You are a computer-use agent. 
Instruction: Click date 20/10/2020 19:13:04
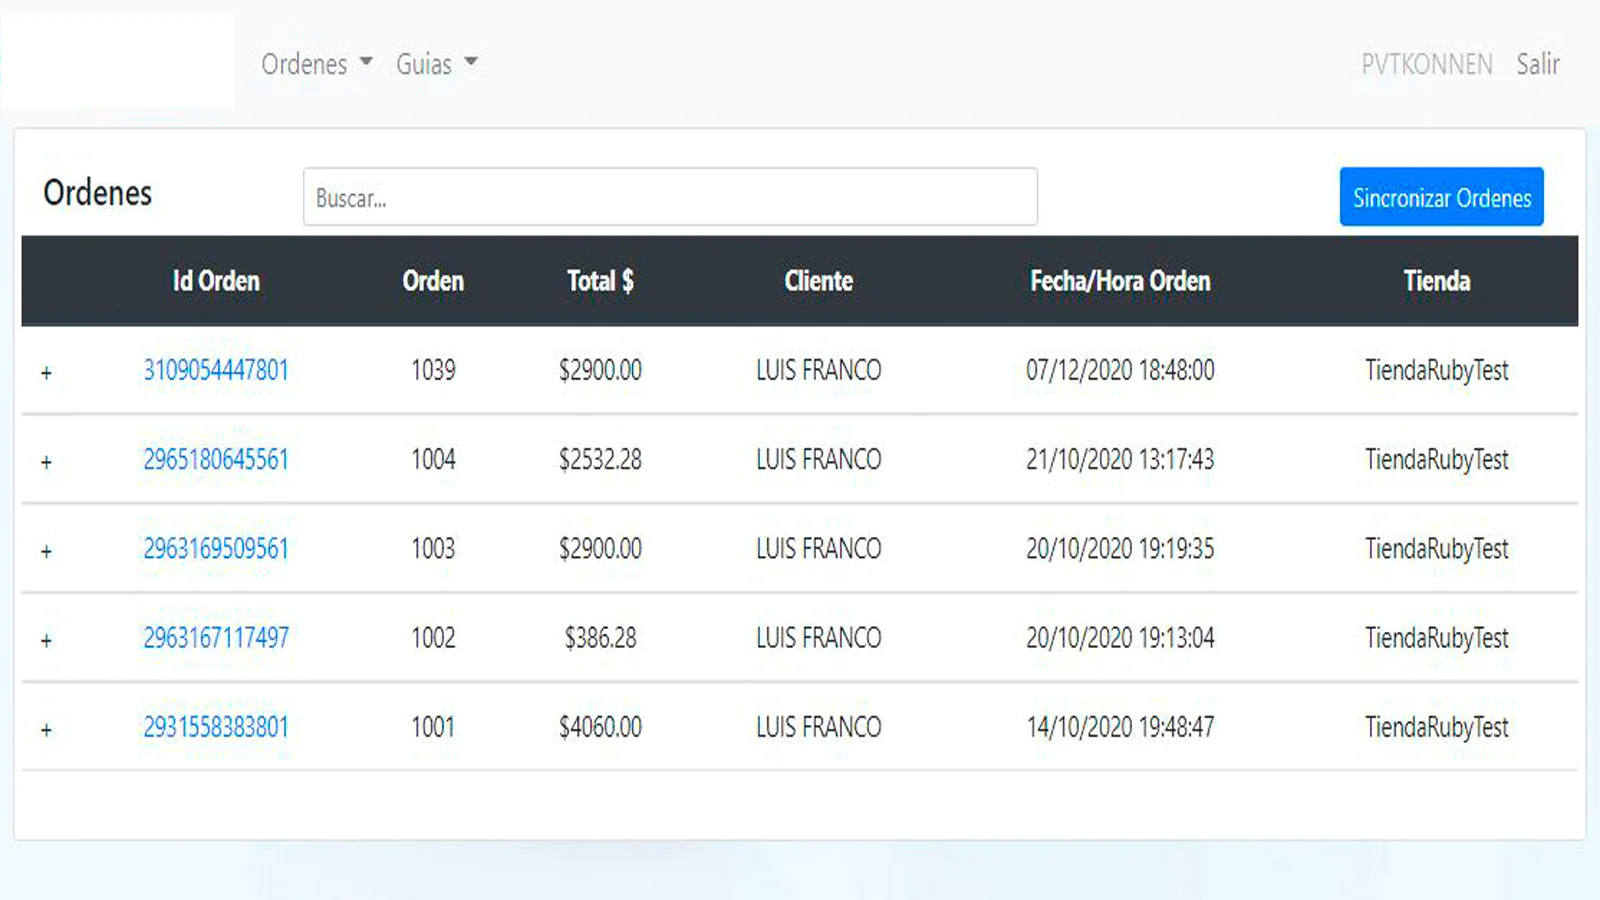1120,638
